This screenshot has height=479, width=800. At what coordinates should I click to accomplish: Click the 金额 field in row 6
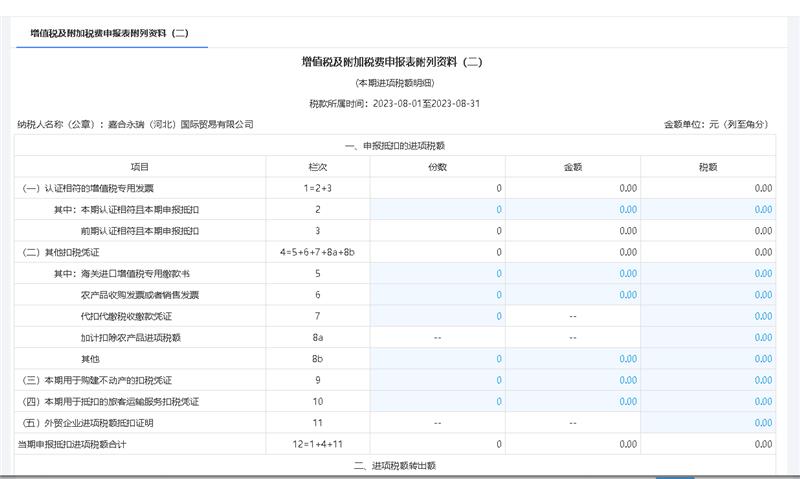pos(572,295)
